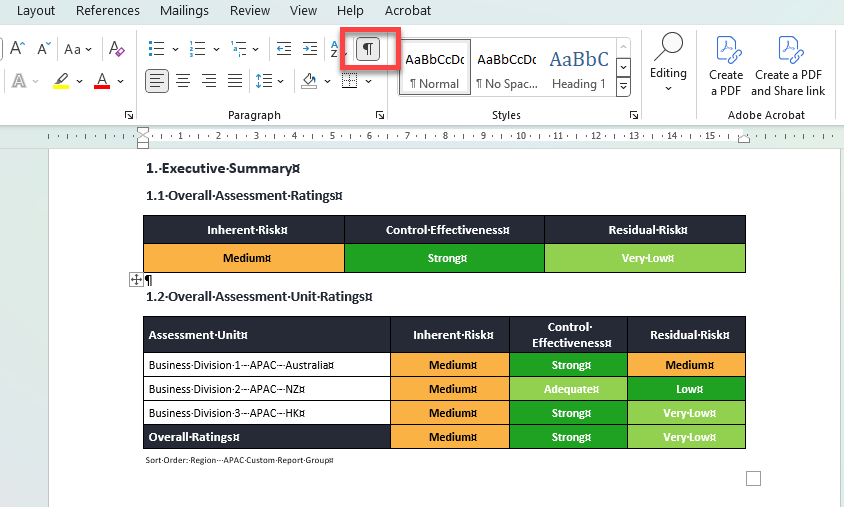
Task: Toggle Justify alignment
Action: [x=235, y=81]
